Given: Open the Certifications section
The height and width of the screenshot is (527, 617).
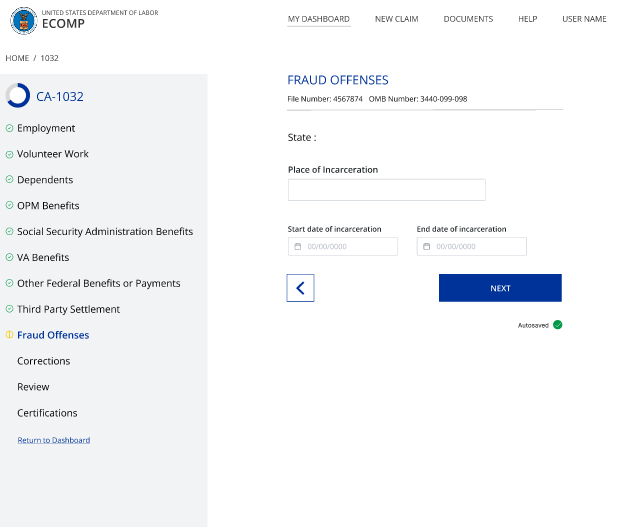Looking at the screenshot, I should [x=47, y=413].
